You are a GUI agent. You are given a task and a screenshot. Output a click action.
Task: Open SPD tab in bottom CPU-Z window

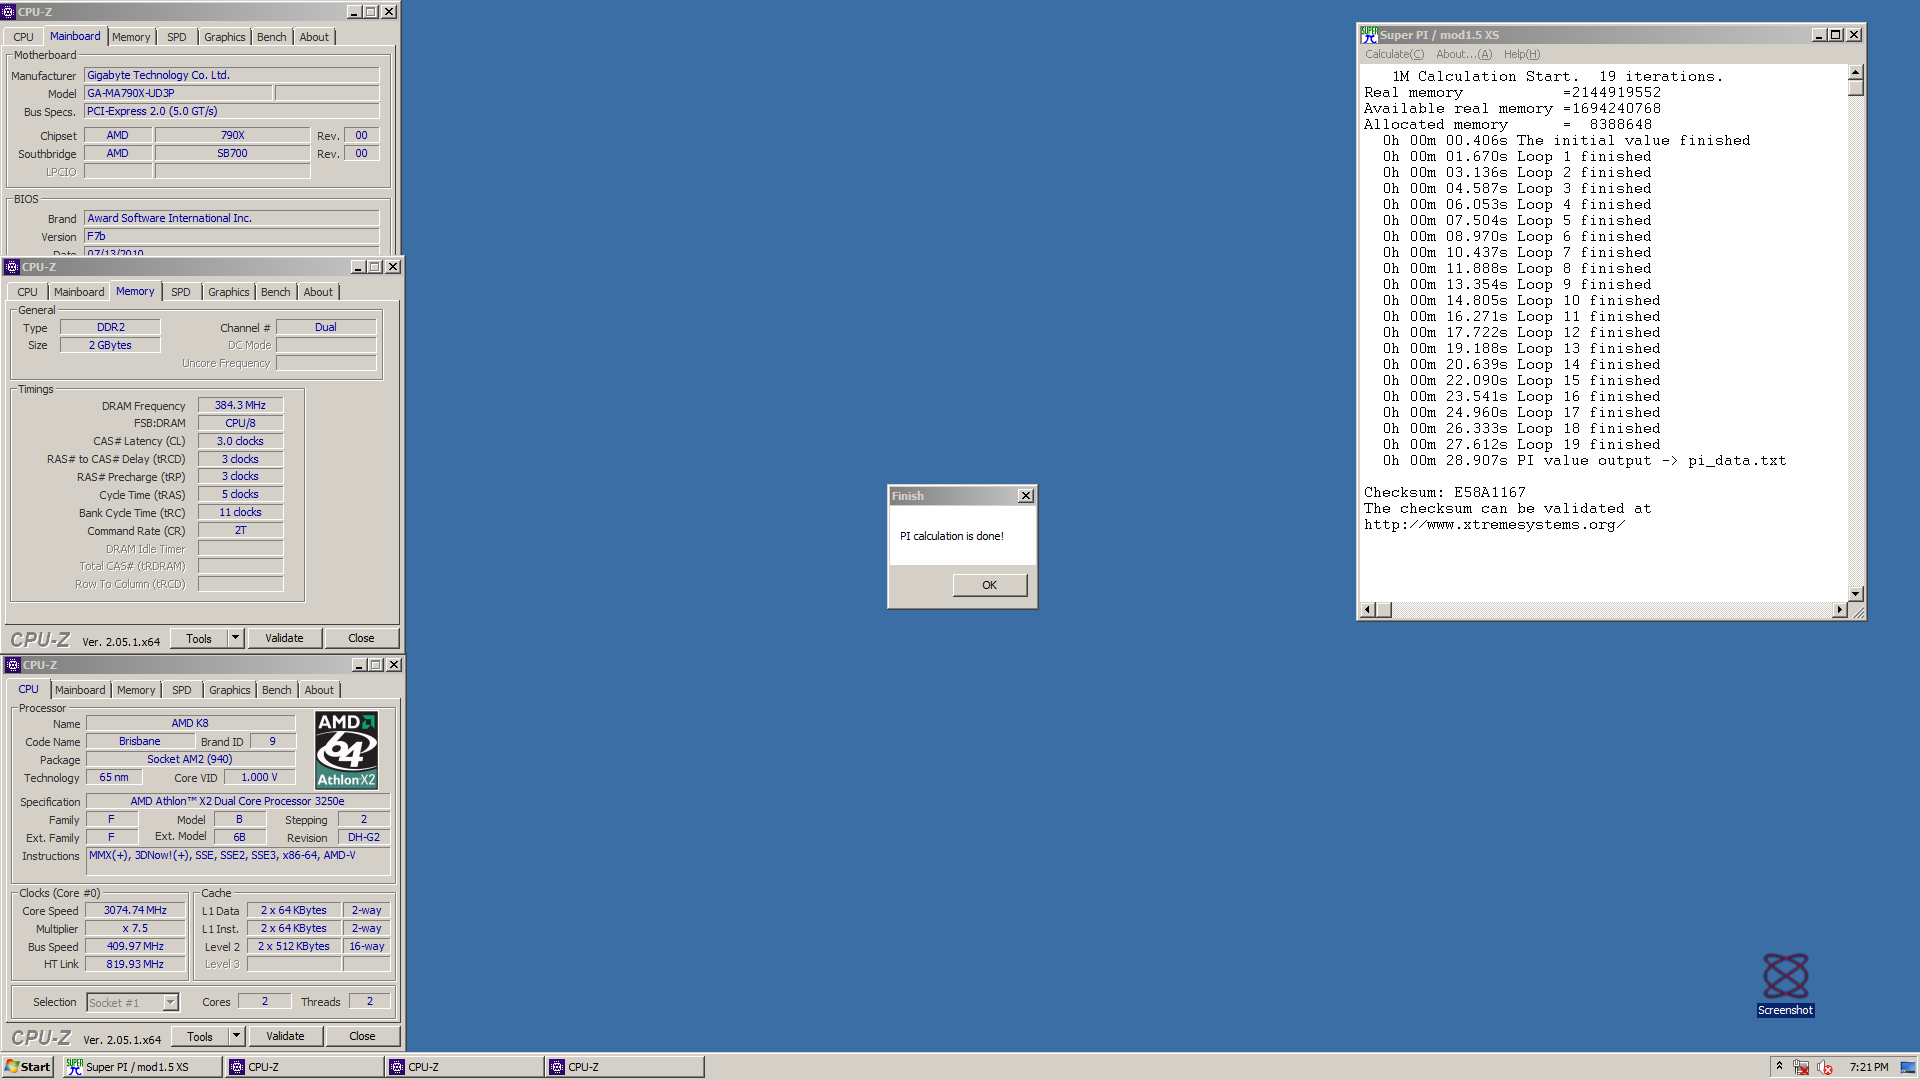(x=182, y=690)
